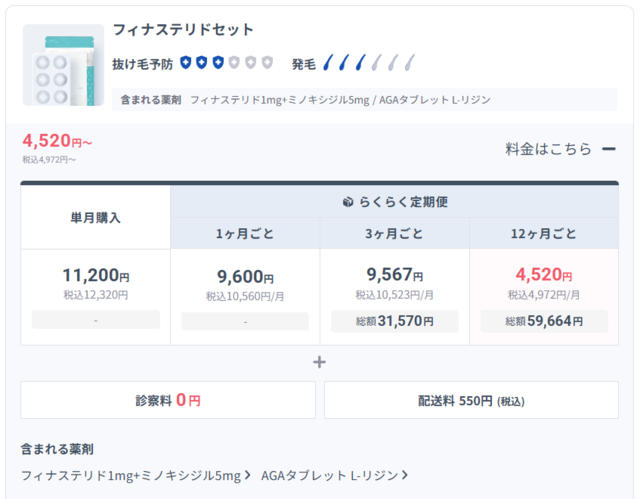Open the フィナステリド1mg+ミノキシジル5mg link with chevron
Image resolution: width=640 pixels, height=499 pixels.
pos(135,475)
